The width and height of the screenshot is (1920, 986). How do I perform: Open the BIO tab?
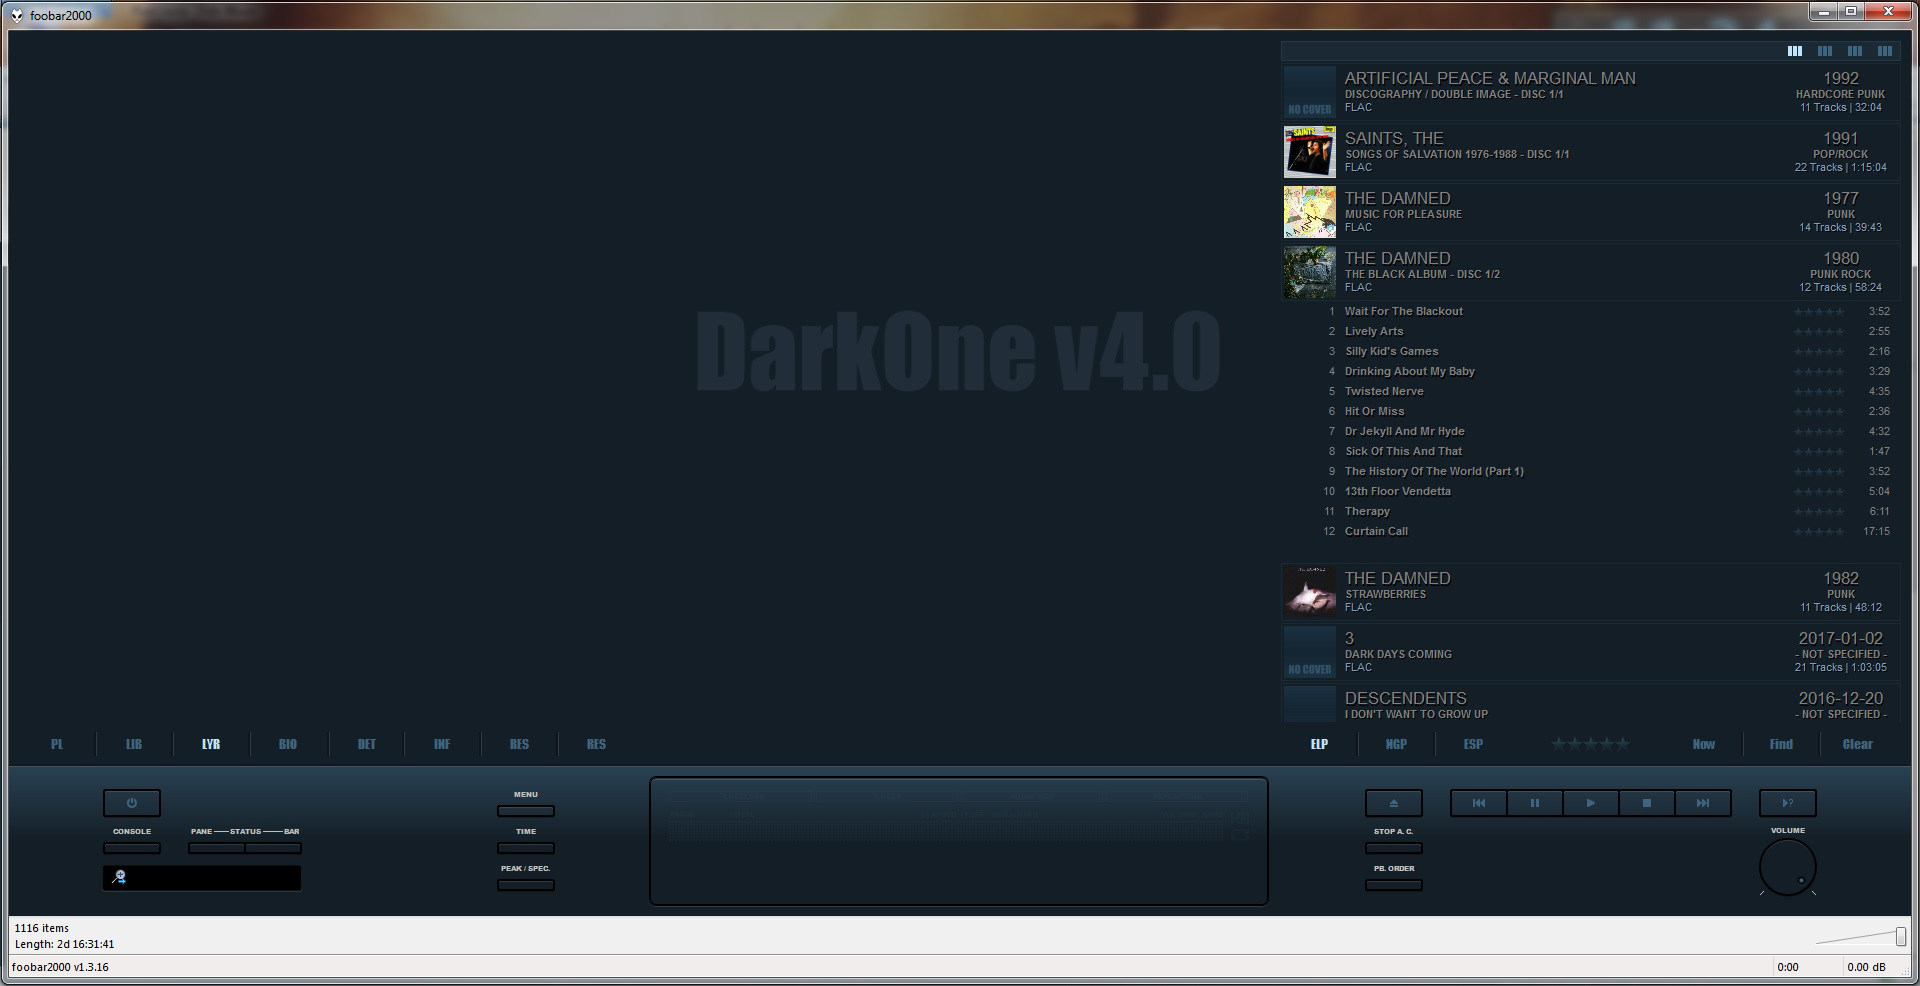tap(288, 744)
